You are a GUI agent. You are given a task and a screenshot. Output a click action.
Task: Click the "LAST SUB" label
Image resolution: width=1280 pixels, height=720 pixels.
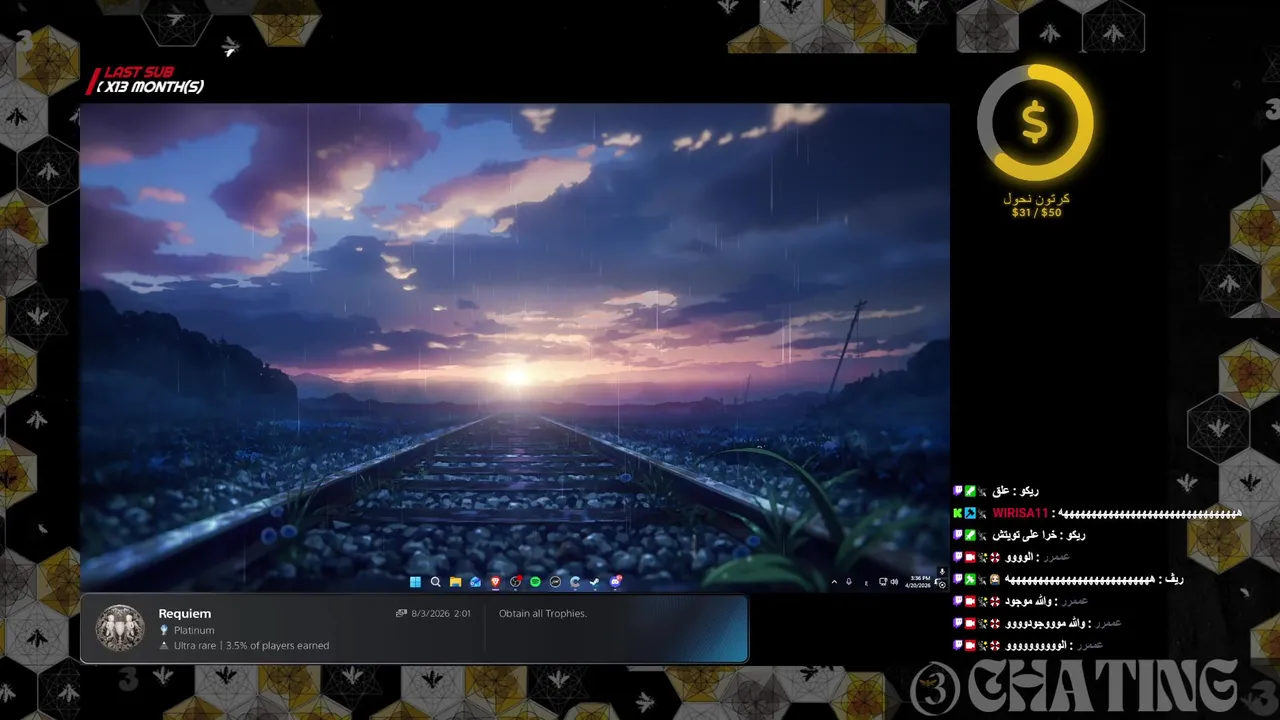pyautogui.click(x=138, y=73)
